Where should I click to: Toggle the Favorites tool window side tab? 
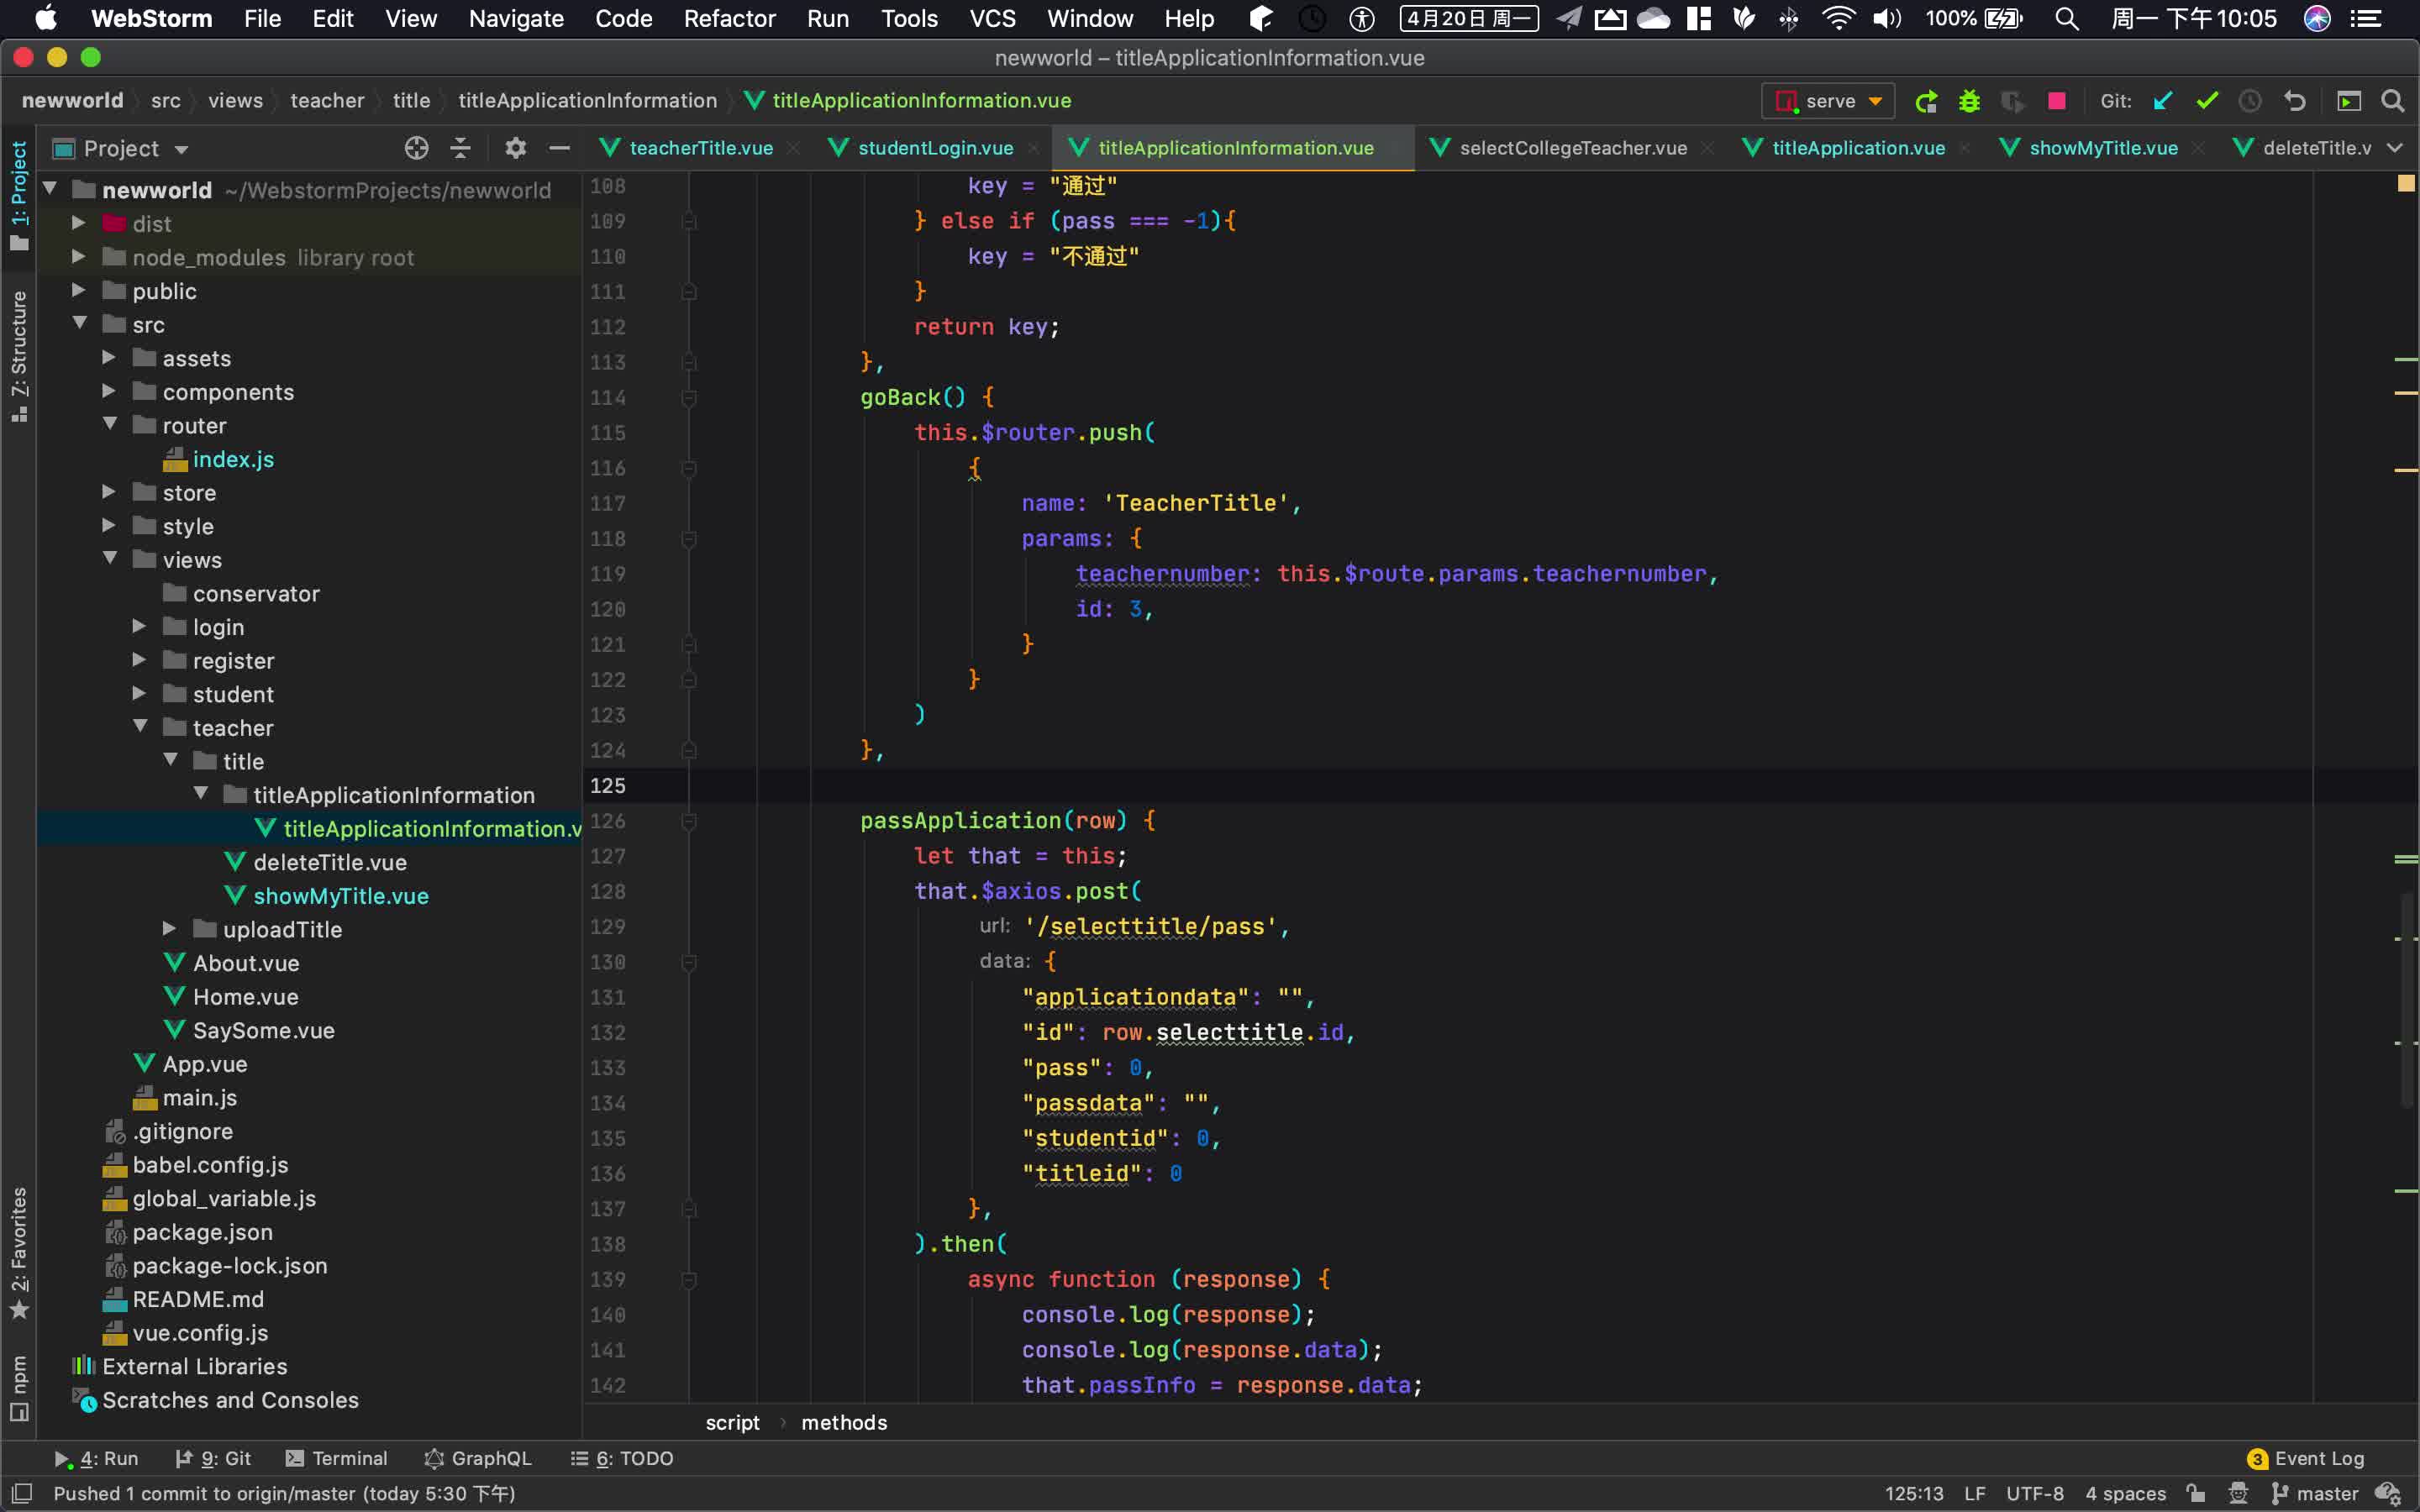click(x=19, y=1252)
